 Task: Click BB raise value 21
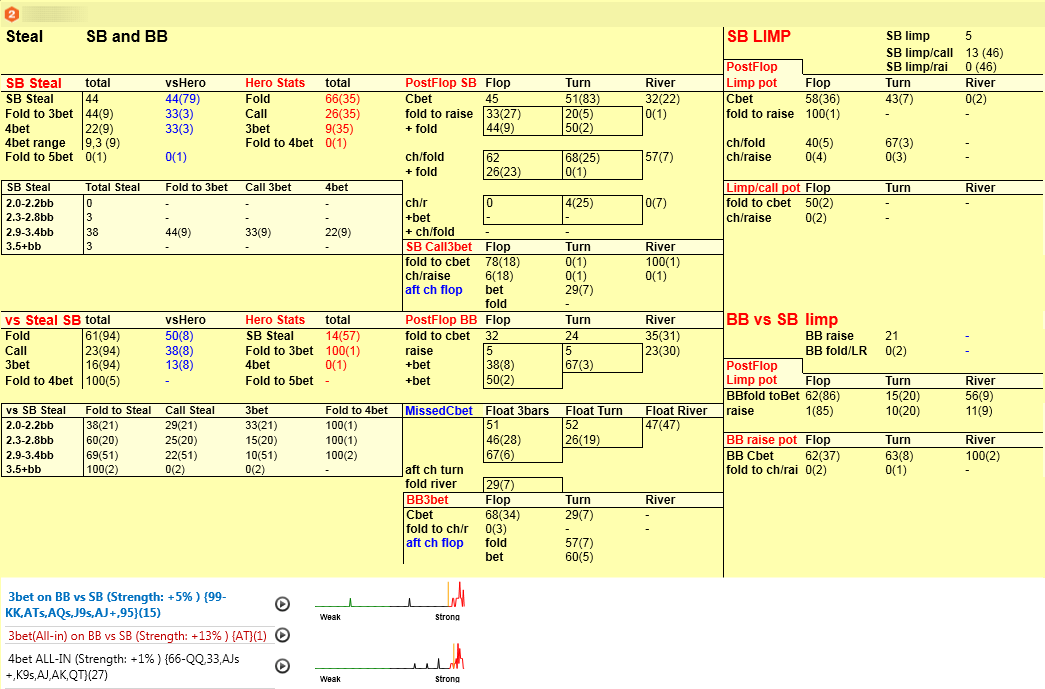click(892, 336)
